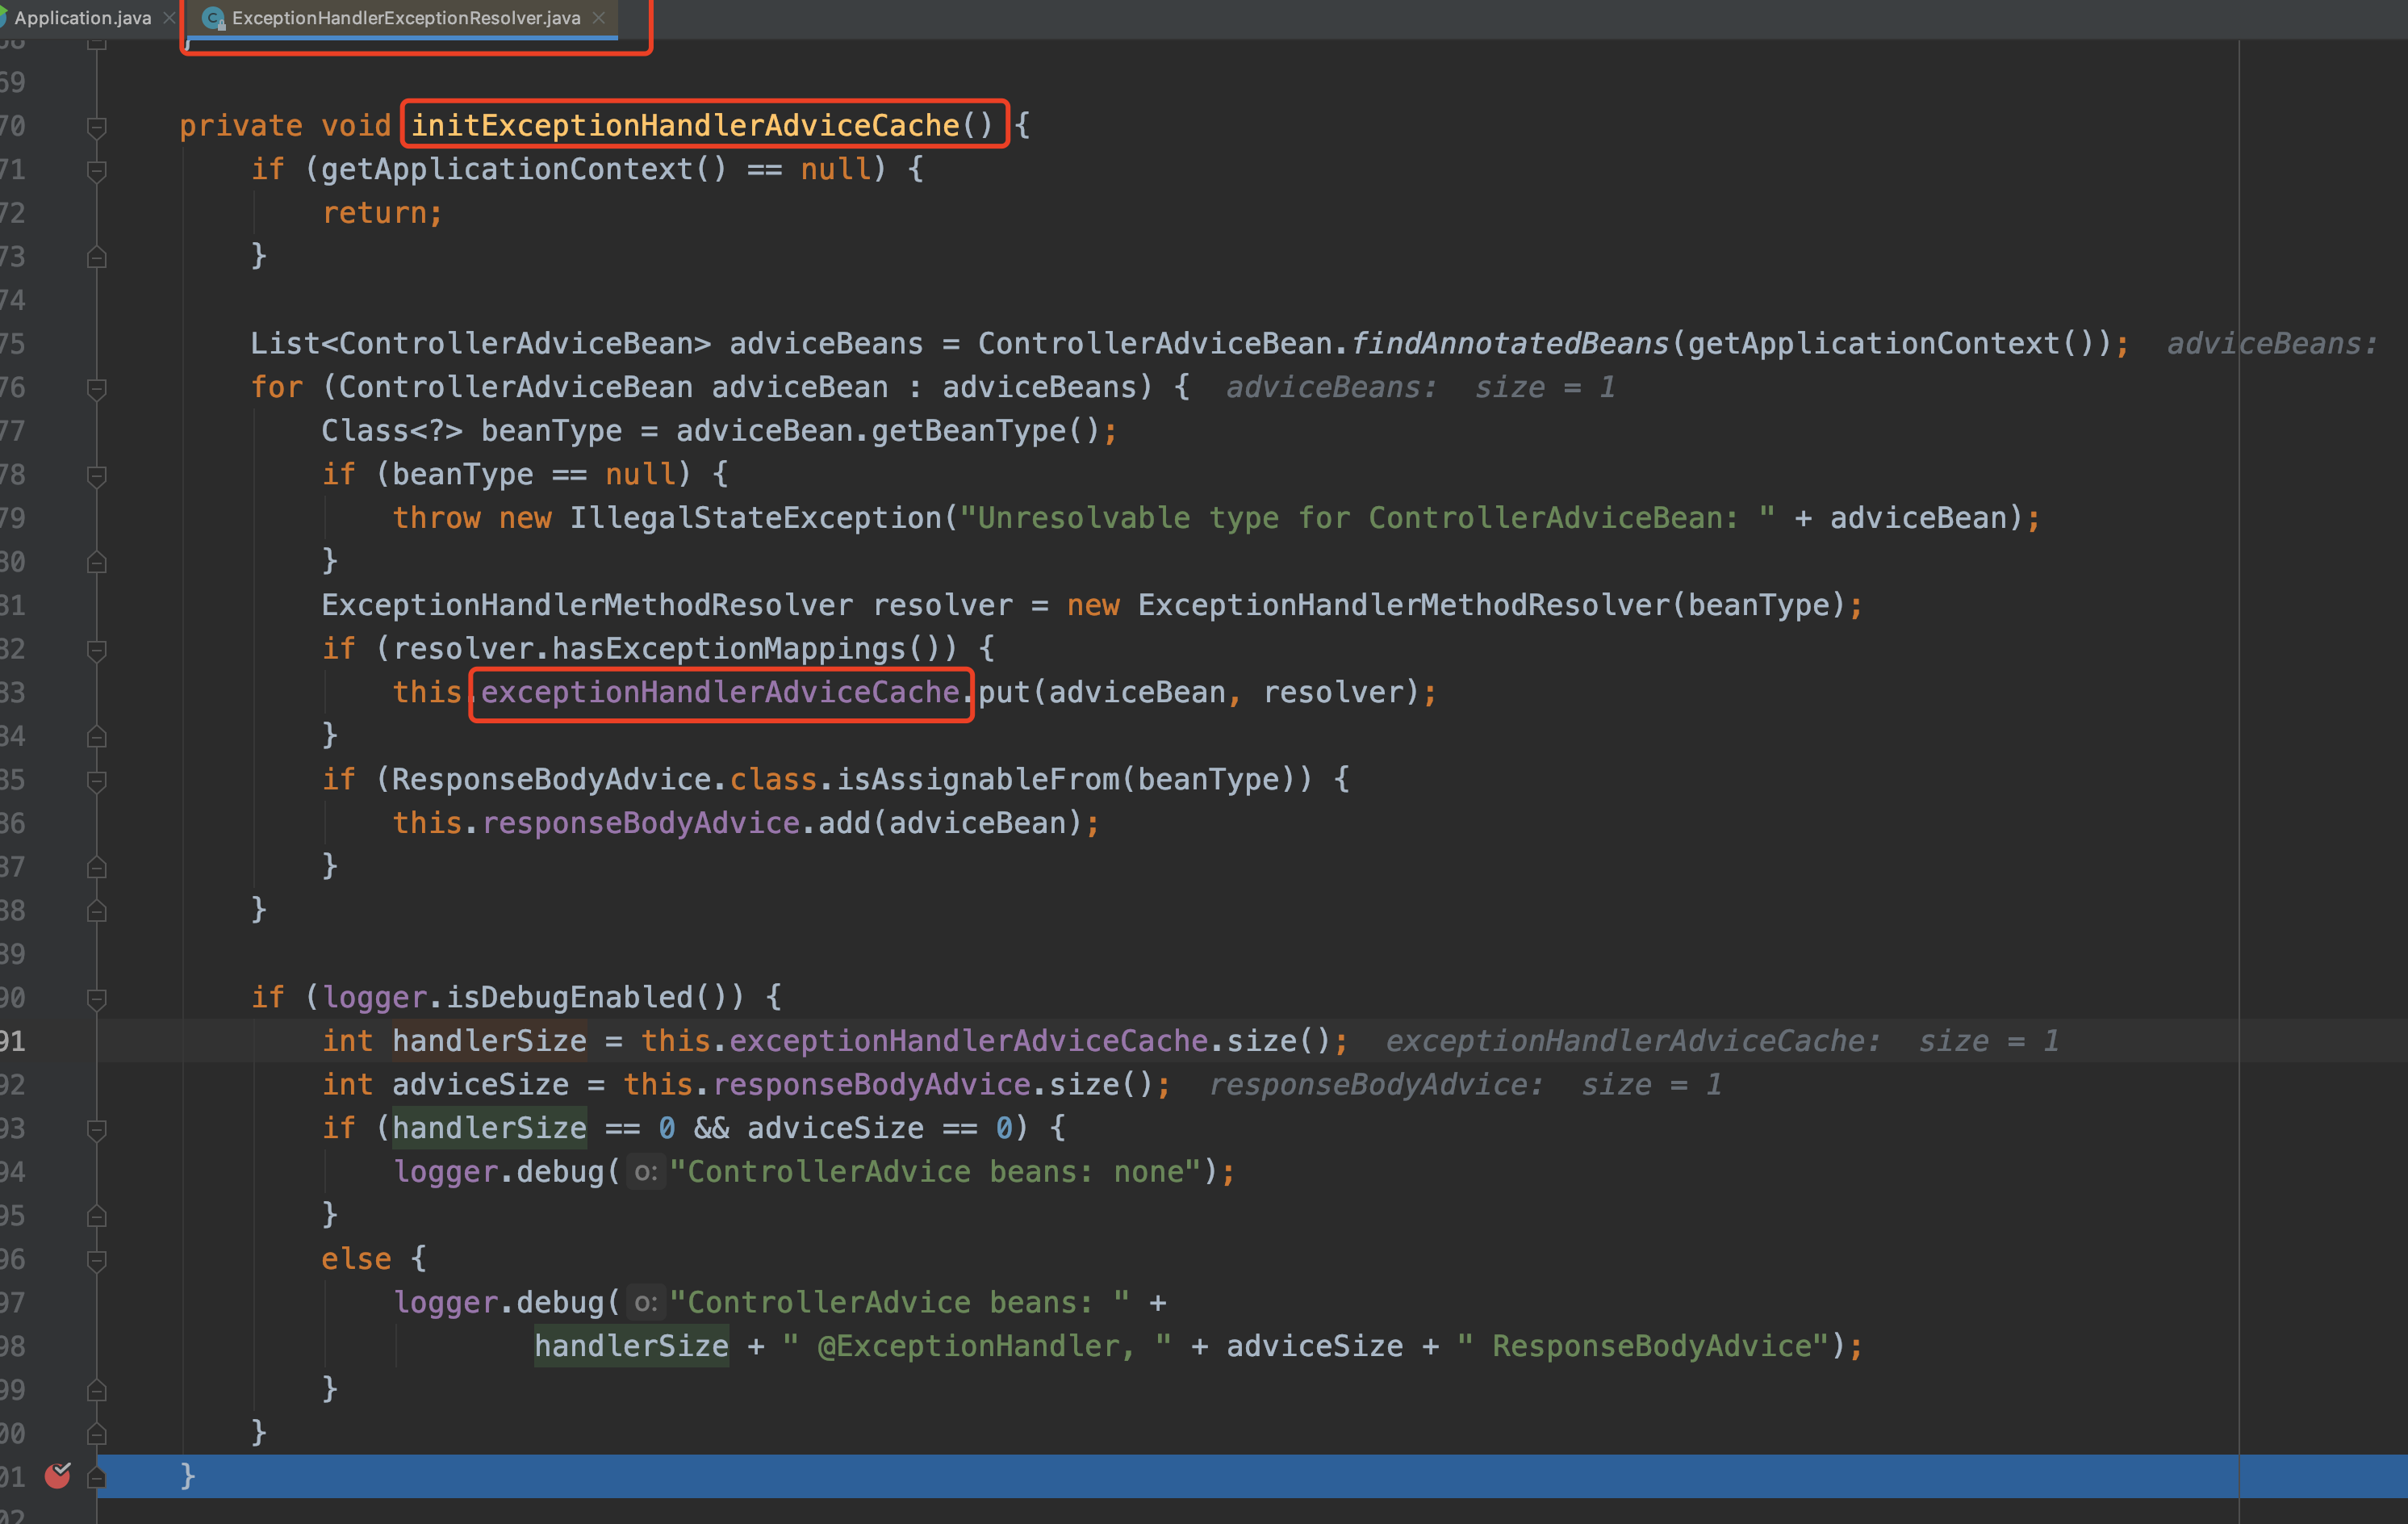2408x1524 pixels.
Task: Click the 'else' keyword
Action: (x=356, y=1258)
